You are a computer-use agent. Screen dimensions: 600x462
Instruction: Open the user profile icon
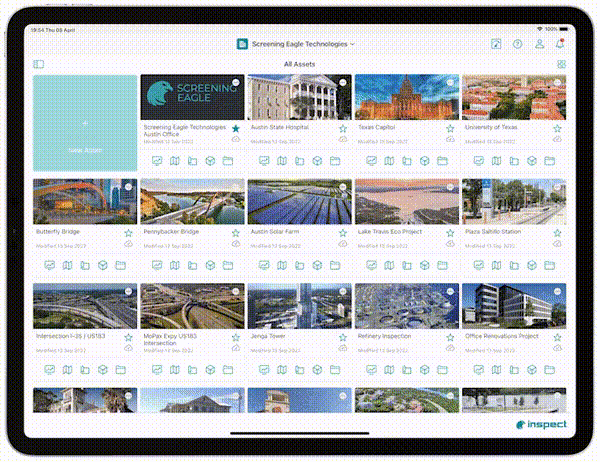[539, 44]
